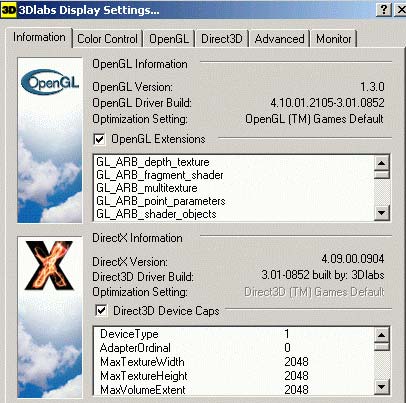Screen dimensions: 406x403
Task: Click the title bar help question mark button
Action: (384, 10)
